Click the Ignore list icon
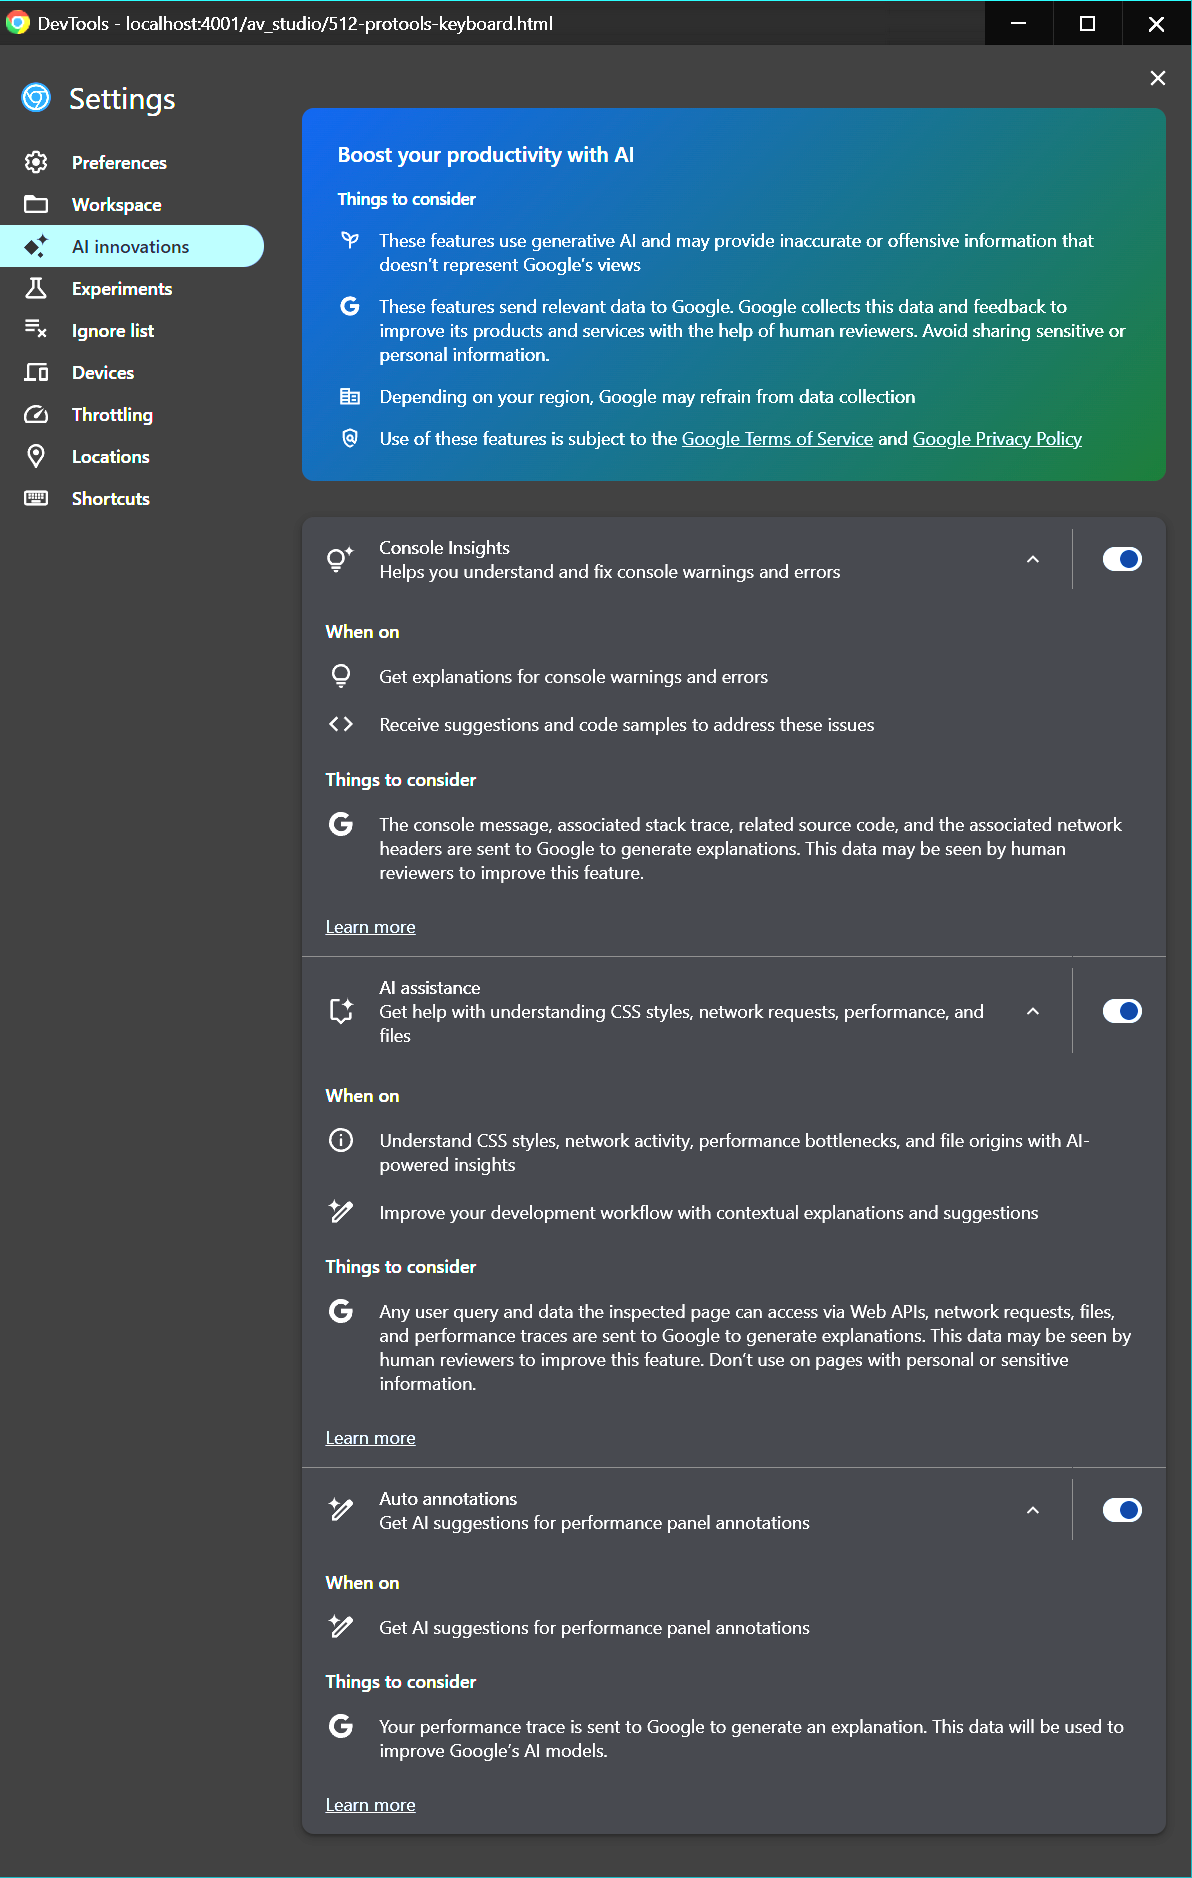 point(36,331)
